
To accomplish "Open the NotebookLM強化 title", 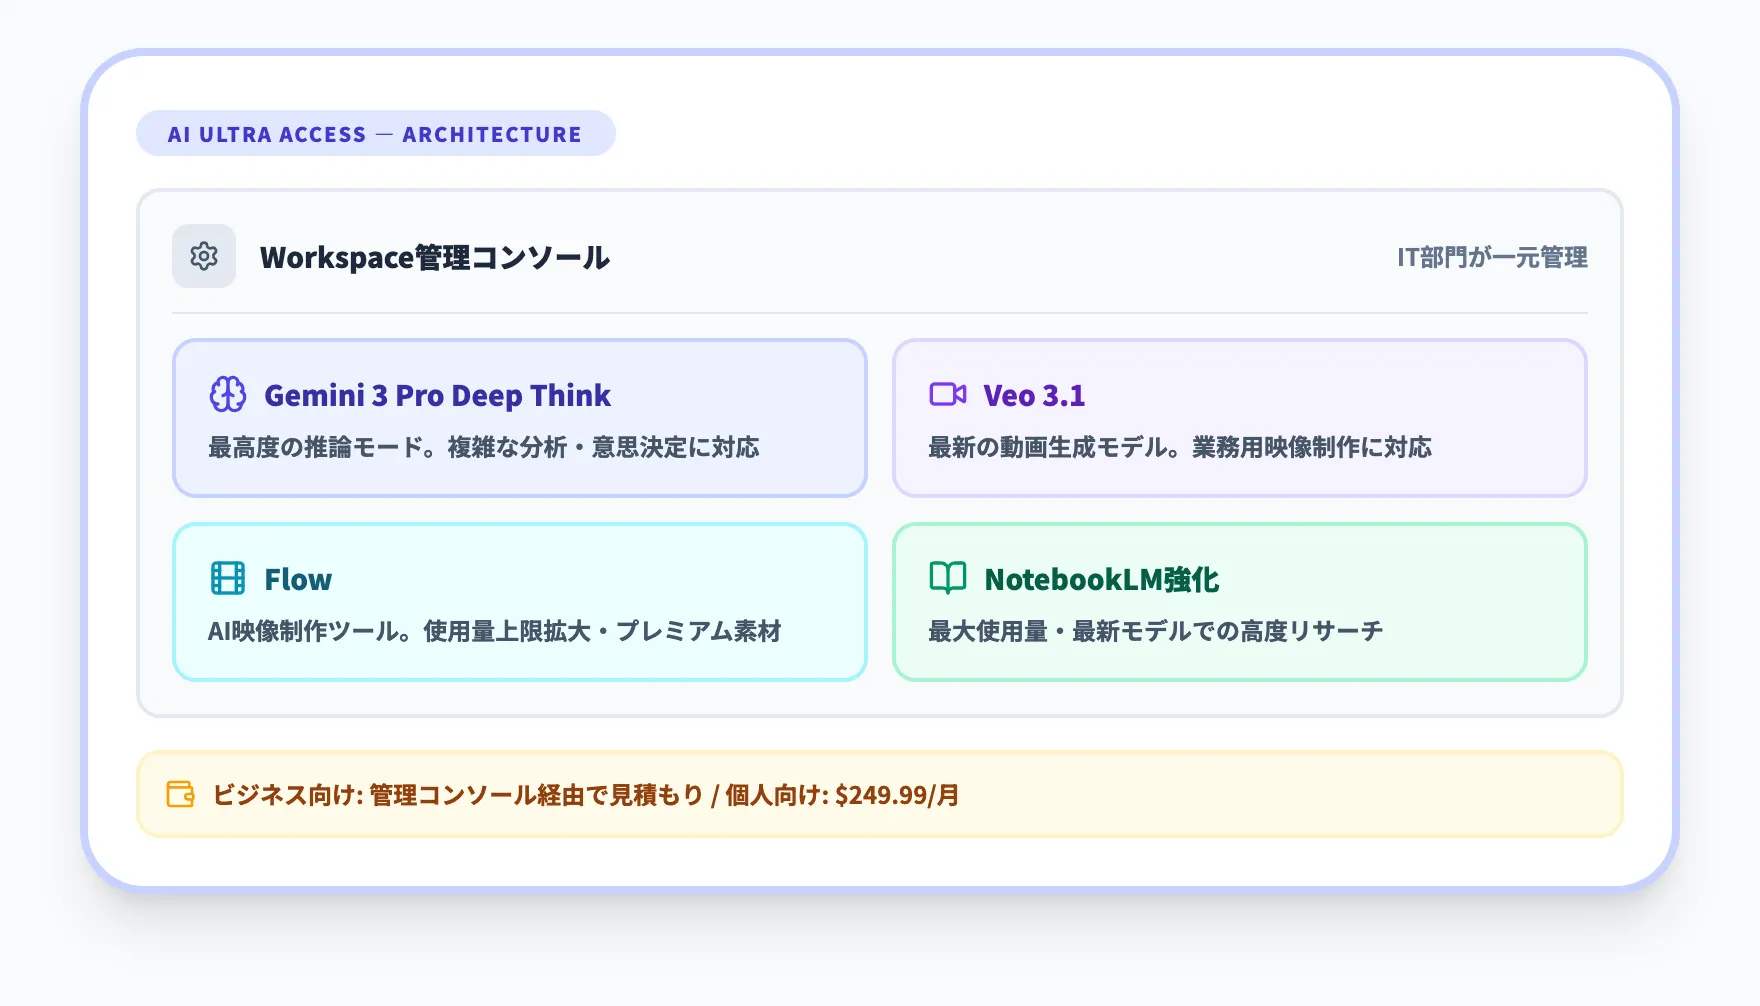I will point(1102,579).
